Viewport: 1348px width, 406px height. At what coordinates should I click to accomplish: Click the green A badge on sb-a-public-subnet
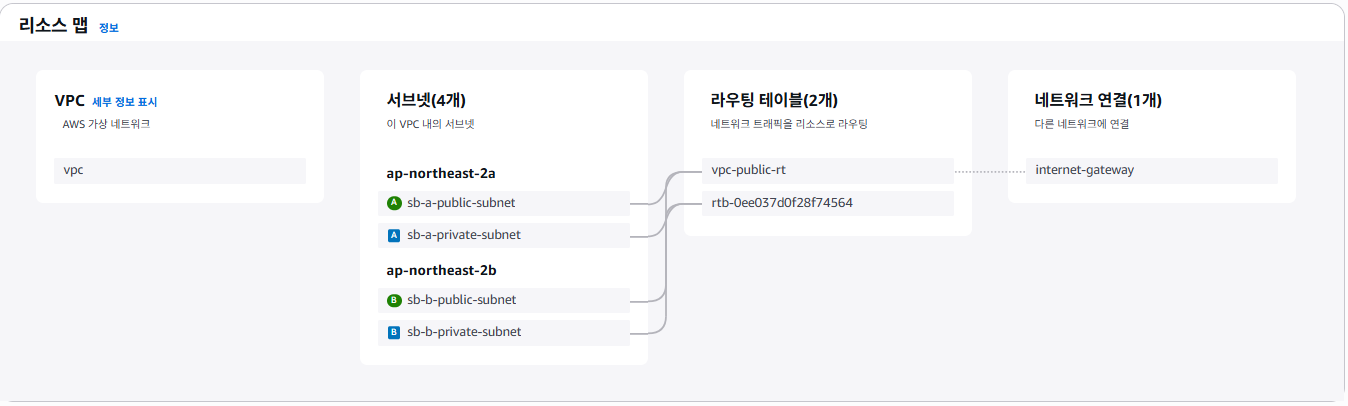click(394, 203)
